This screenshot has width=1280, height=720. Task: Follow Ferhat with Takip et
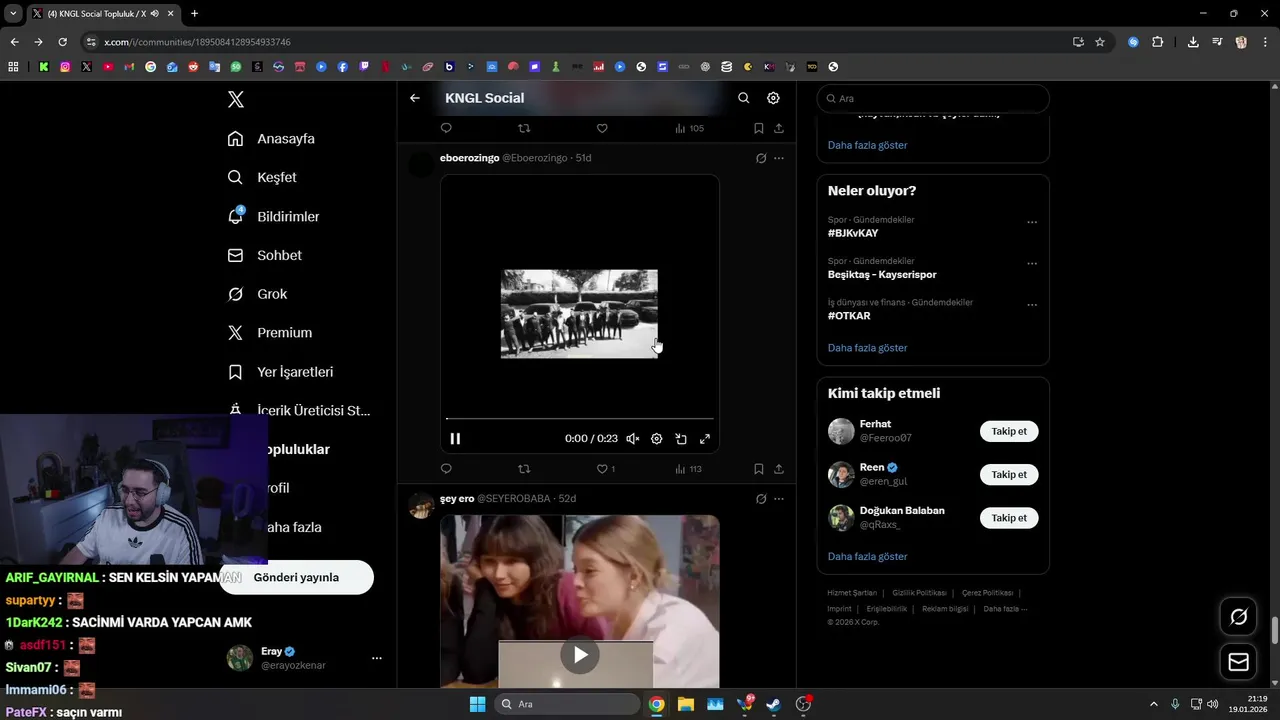tap(1009, 431)
